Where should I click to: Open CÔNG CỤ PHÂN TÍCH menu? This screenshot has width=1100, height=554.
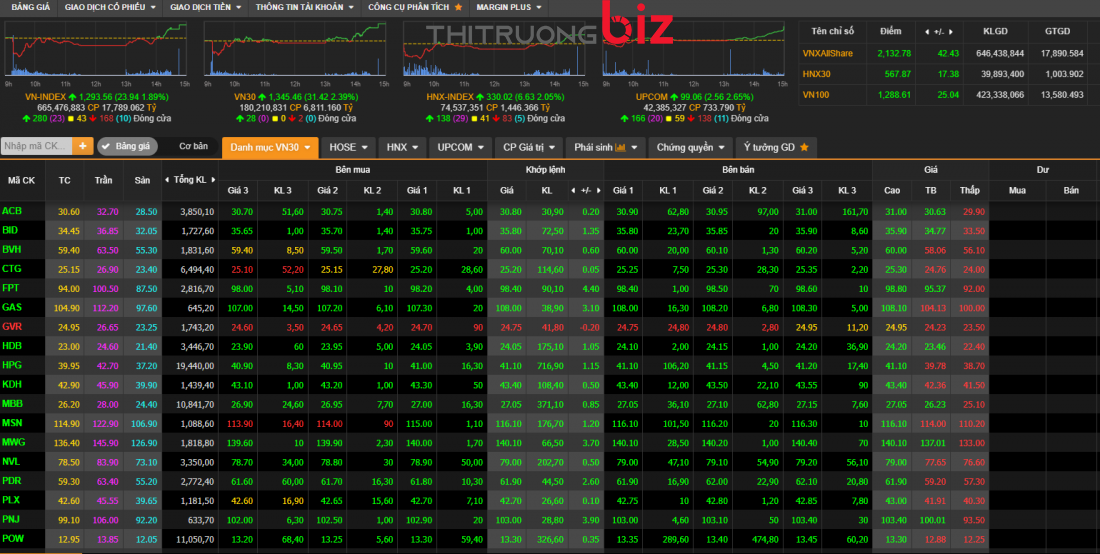point(415,7)
